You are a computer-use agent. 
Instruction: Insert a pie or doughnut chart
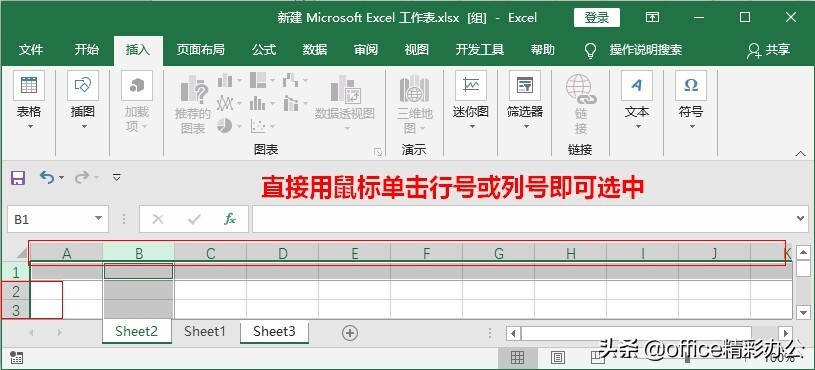pyautogui.click(x=225, y=126)
